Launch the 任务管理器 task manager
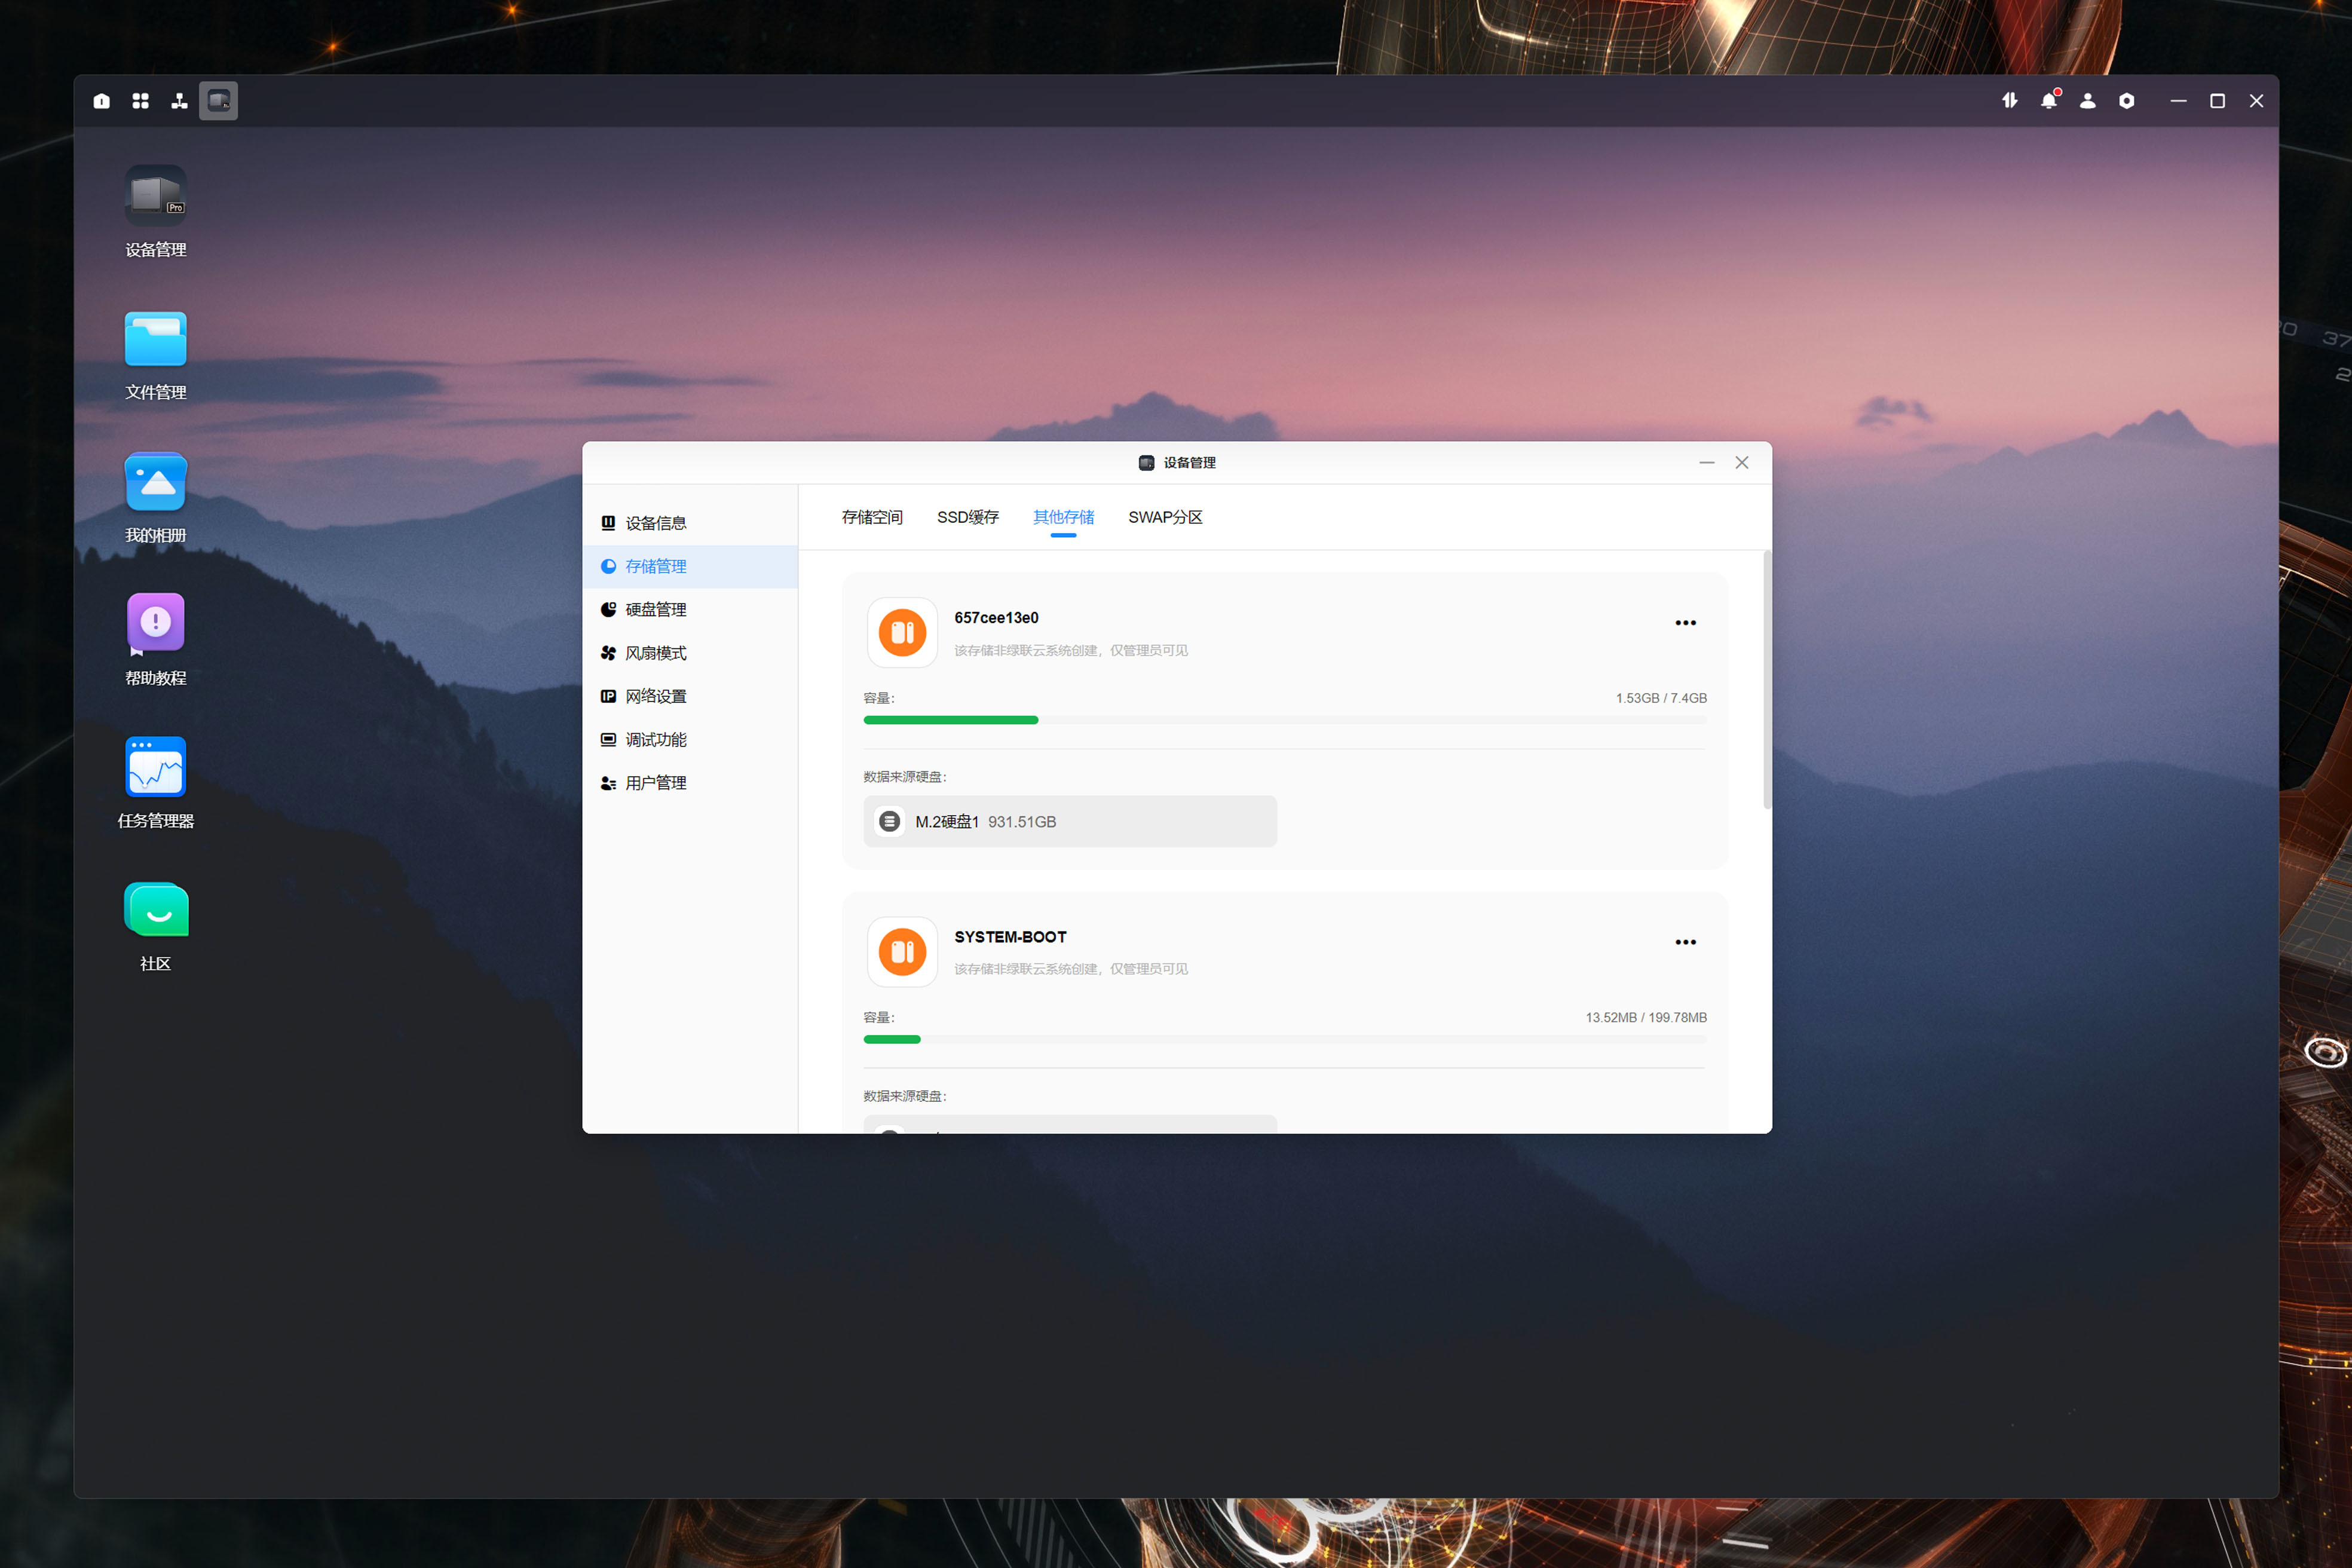 click(x=155, y=767)
